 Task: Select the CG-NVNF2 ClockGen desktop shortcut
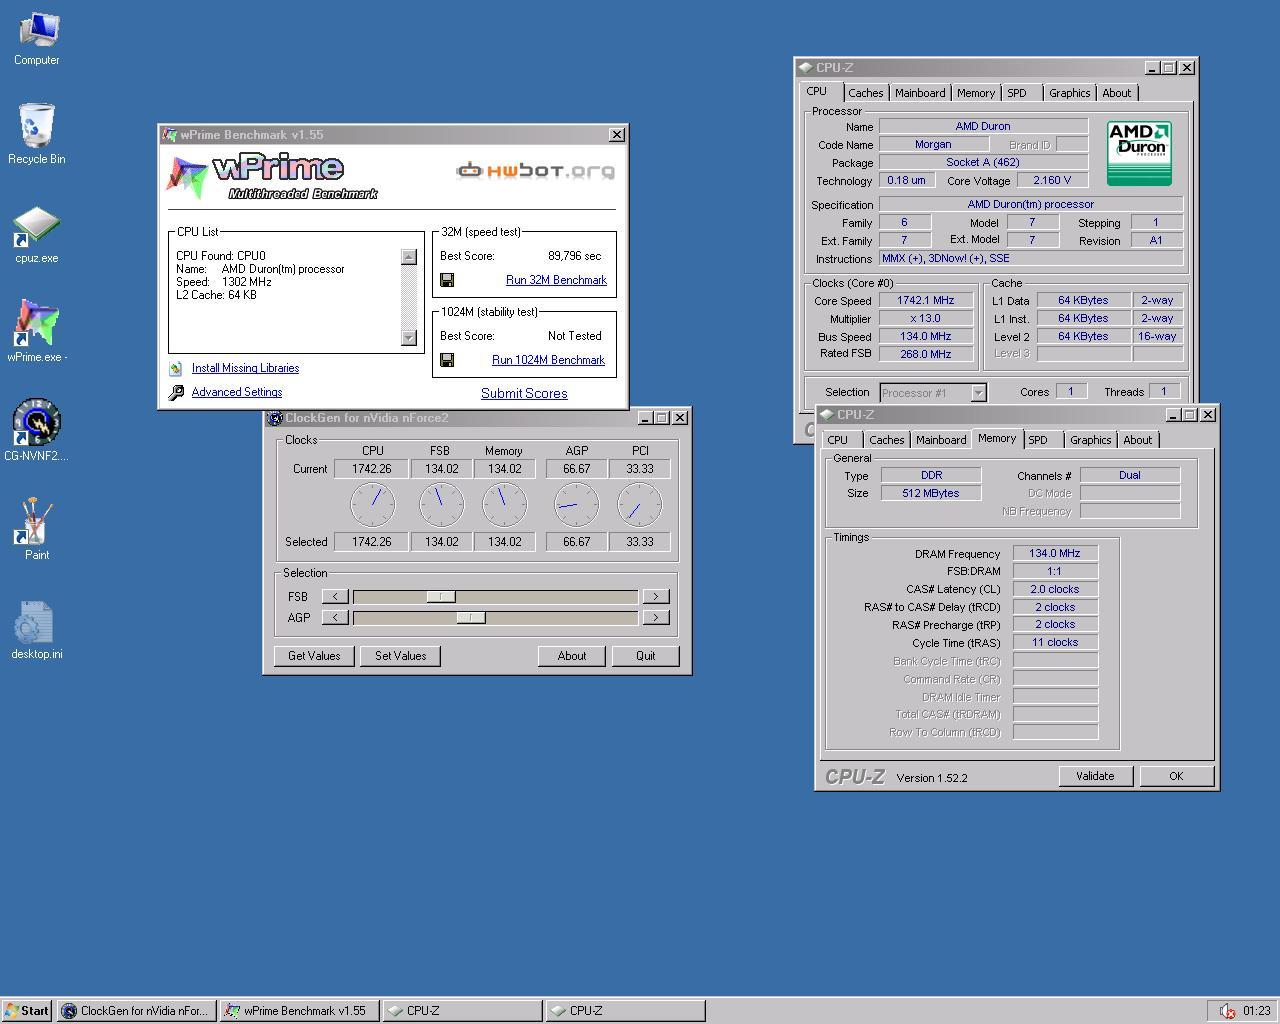point(37,431)
